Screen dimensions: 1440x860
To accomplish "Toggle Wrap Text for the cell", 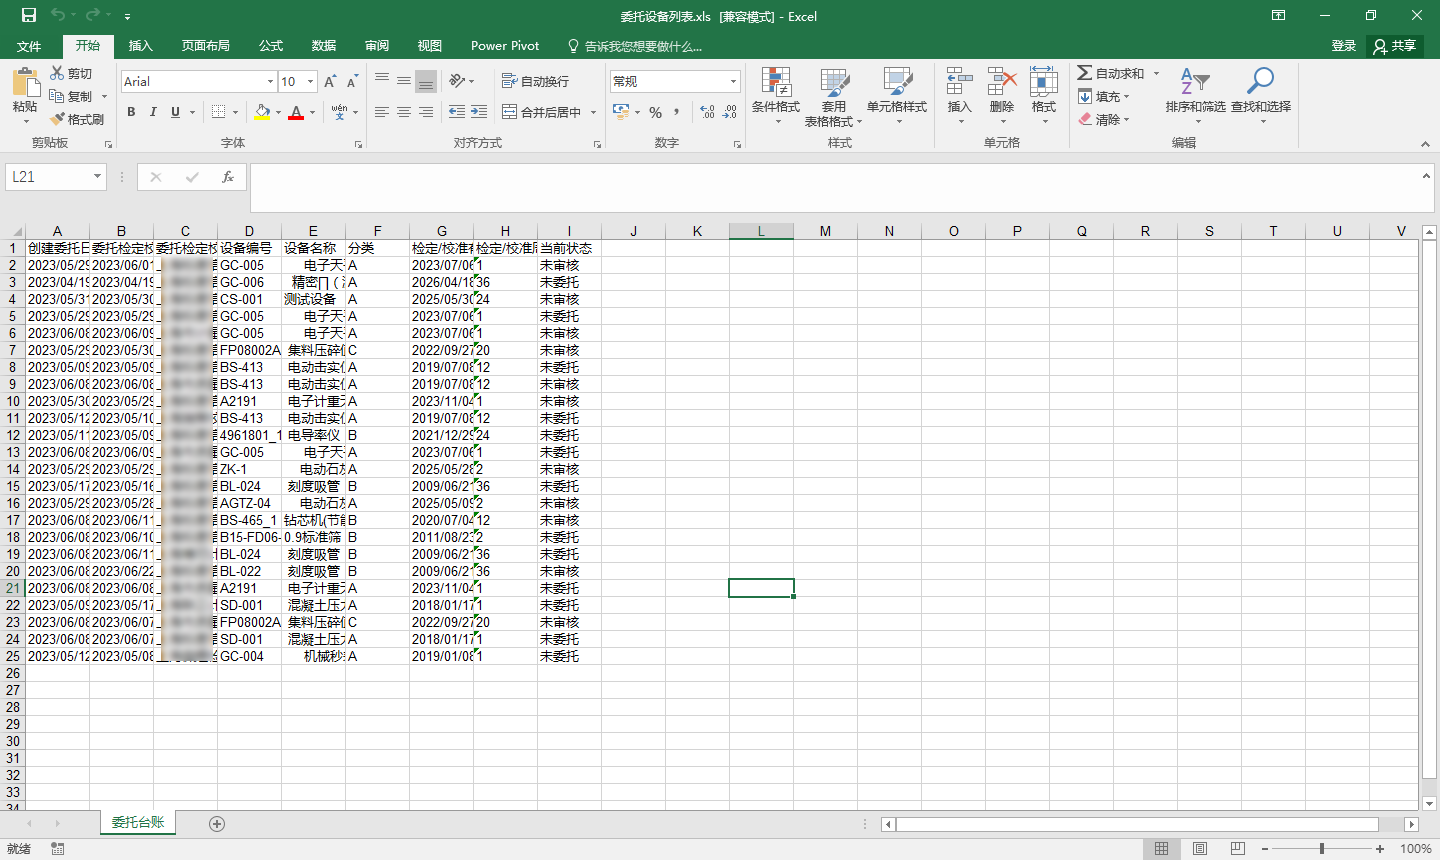I will click(535, 81).
